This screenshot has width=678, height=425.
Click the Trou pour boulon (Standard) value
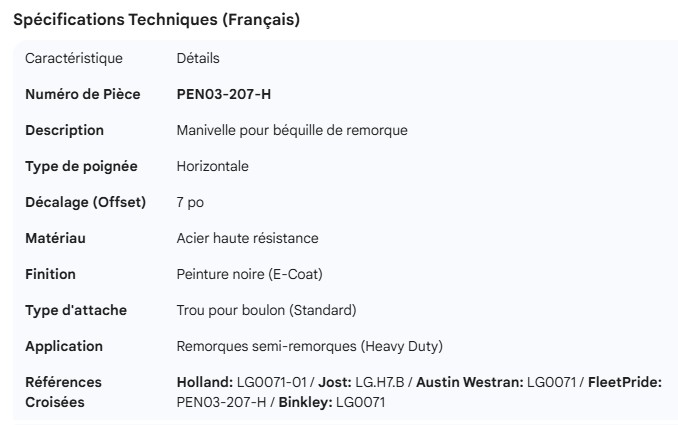266,311
